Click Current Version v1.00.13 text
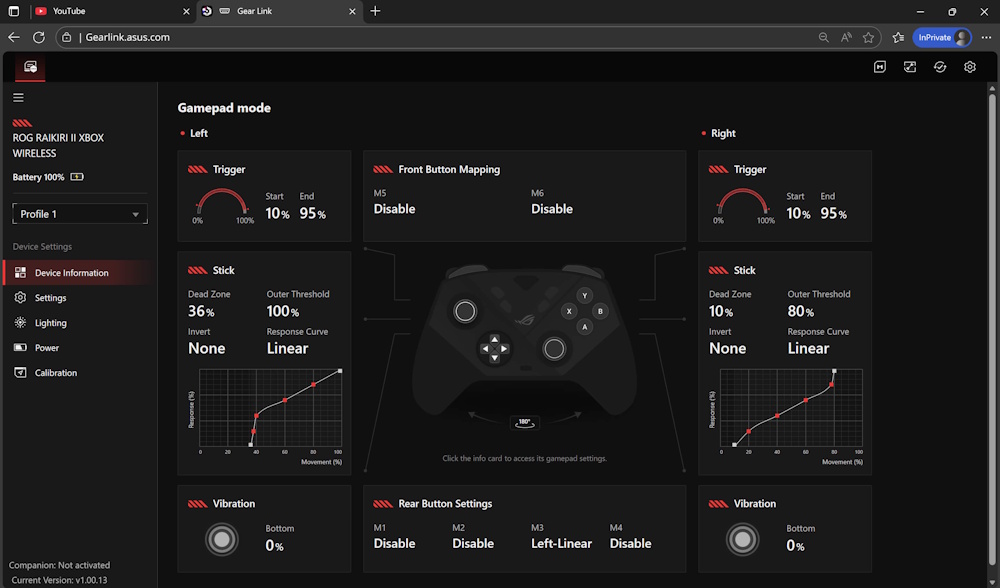Image resolution: width=1000 pixels, height=588 pixels. tap(59, 580)
